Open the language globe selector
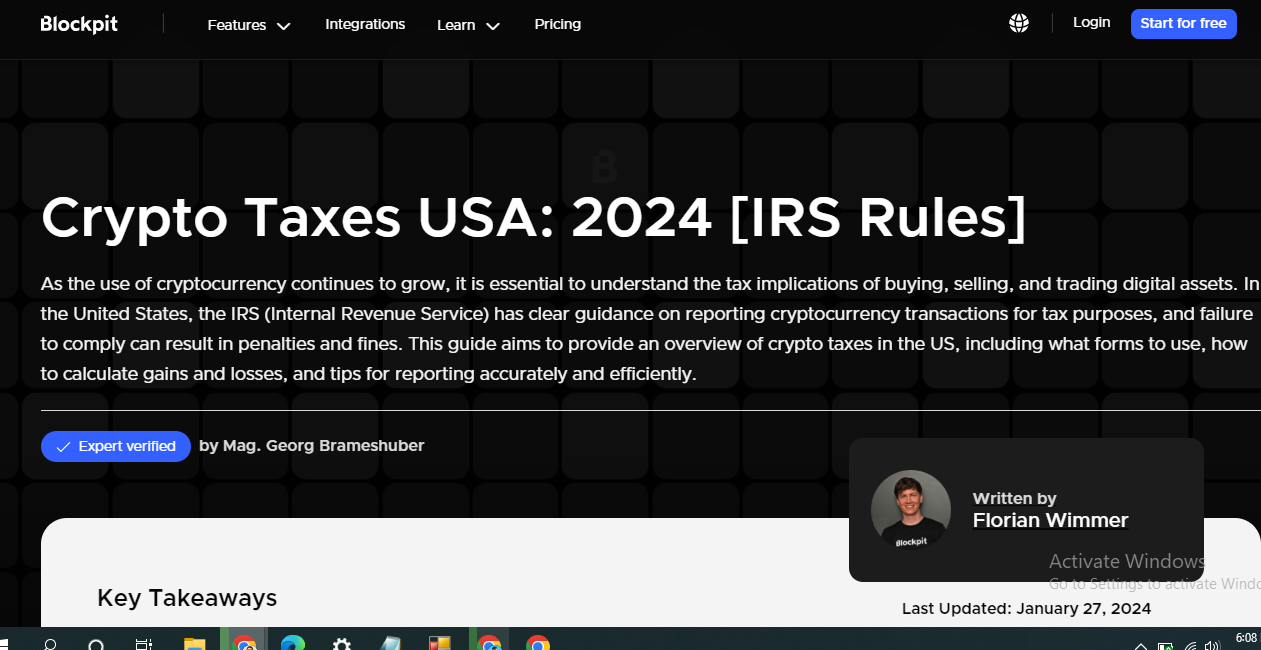1261x650 pixels. (1018, 22)
